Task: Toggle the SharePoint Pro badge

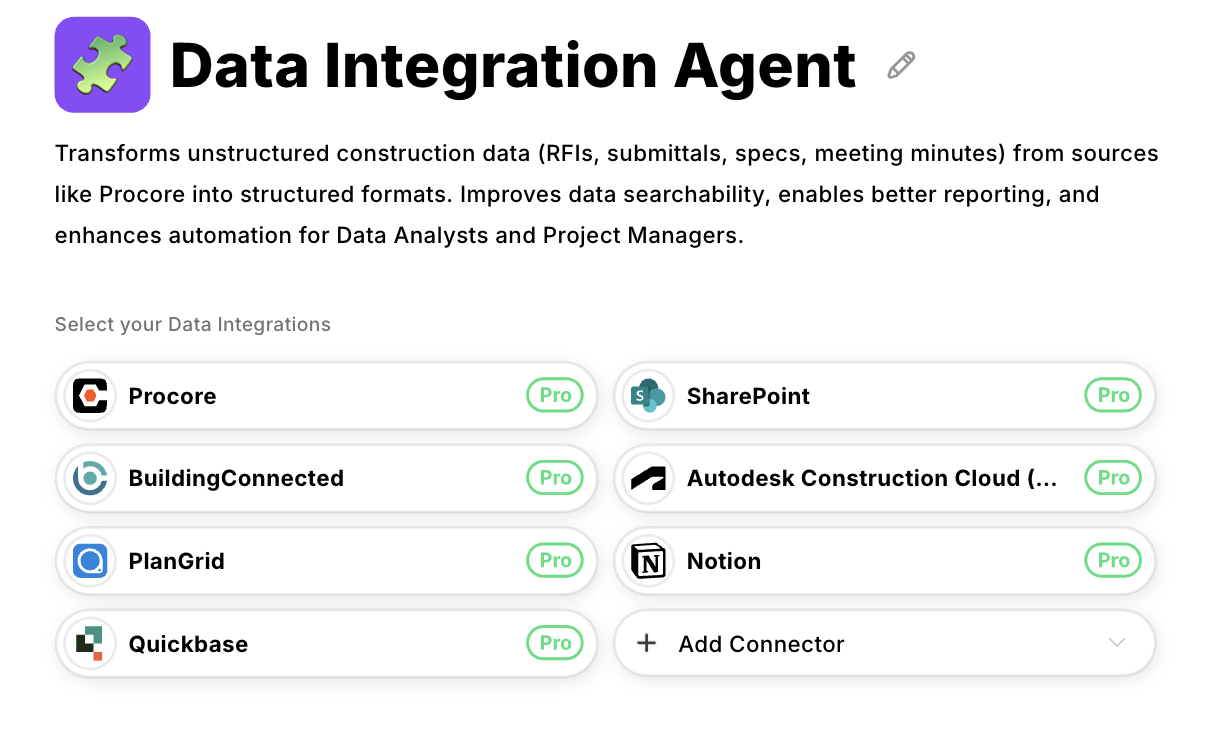Action: tap(1113, 396)
